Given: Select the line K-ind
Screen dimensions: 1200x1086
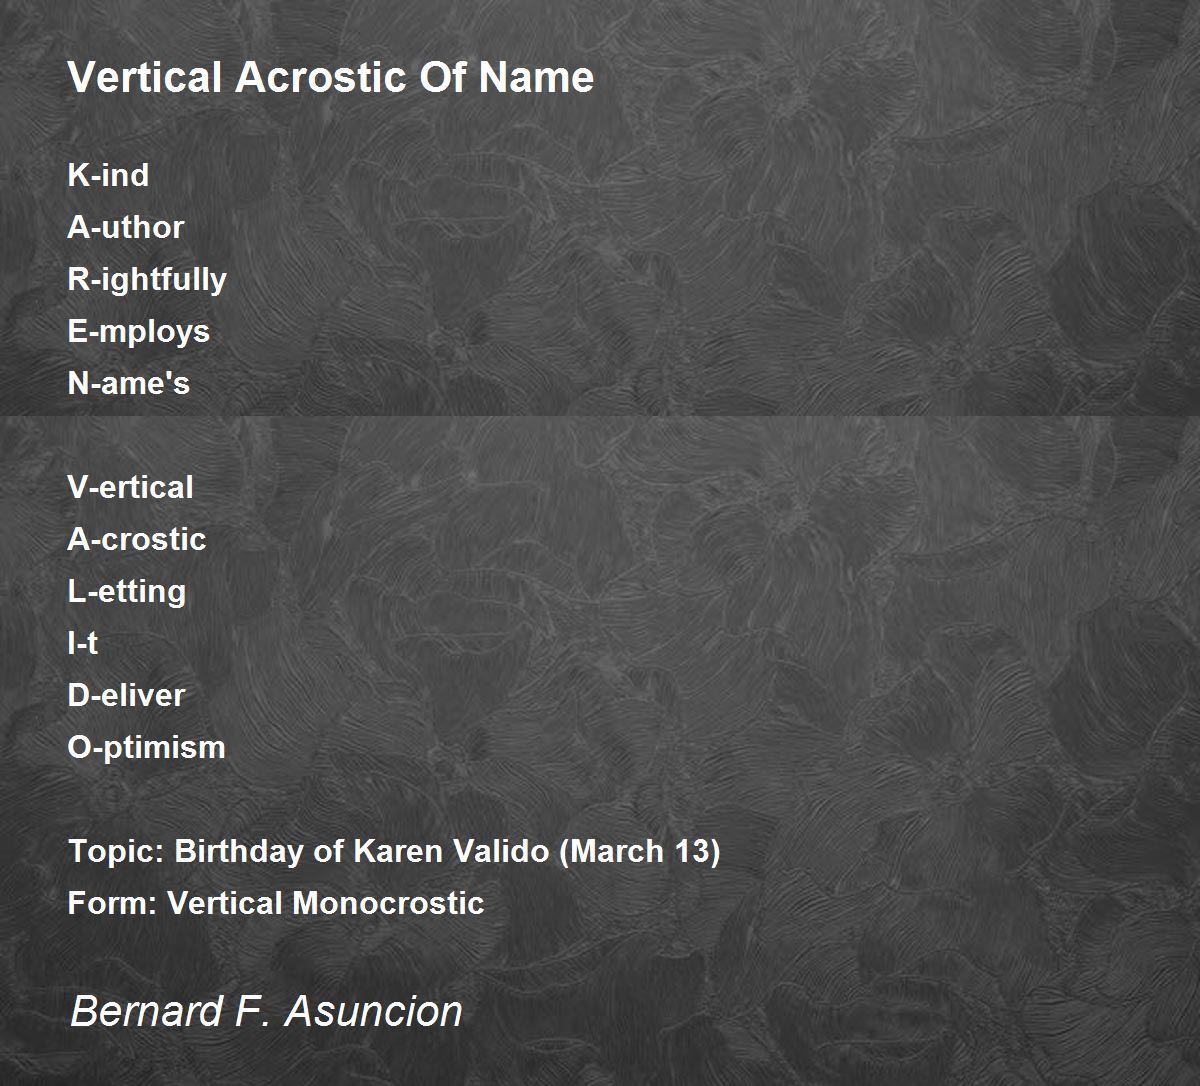Looking at the screenshot, I should coord(108,175).
